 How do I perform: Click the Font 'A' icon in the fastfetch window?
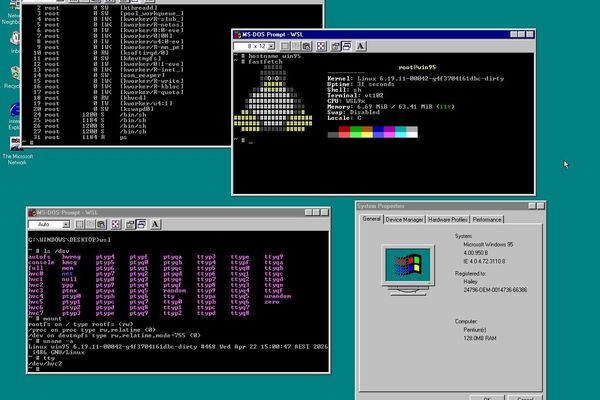click(x=360, y=47)
